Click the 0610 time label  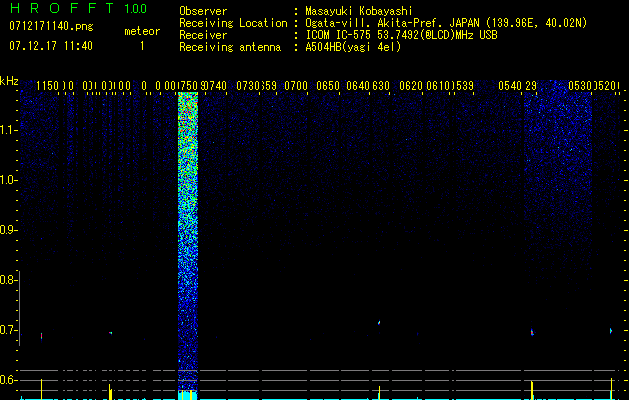point(438,86)
